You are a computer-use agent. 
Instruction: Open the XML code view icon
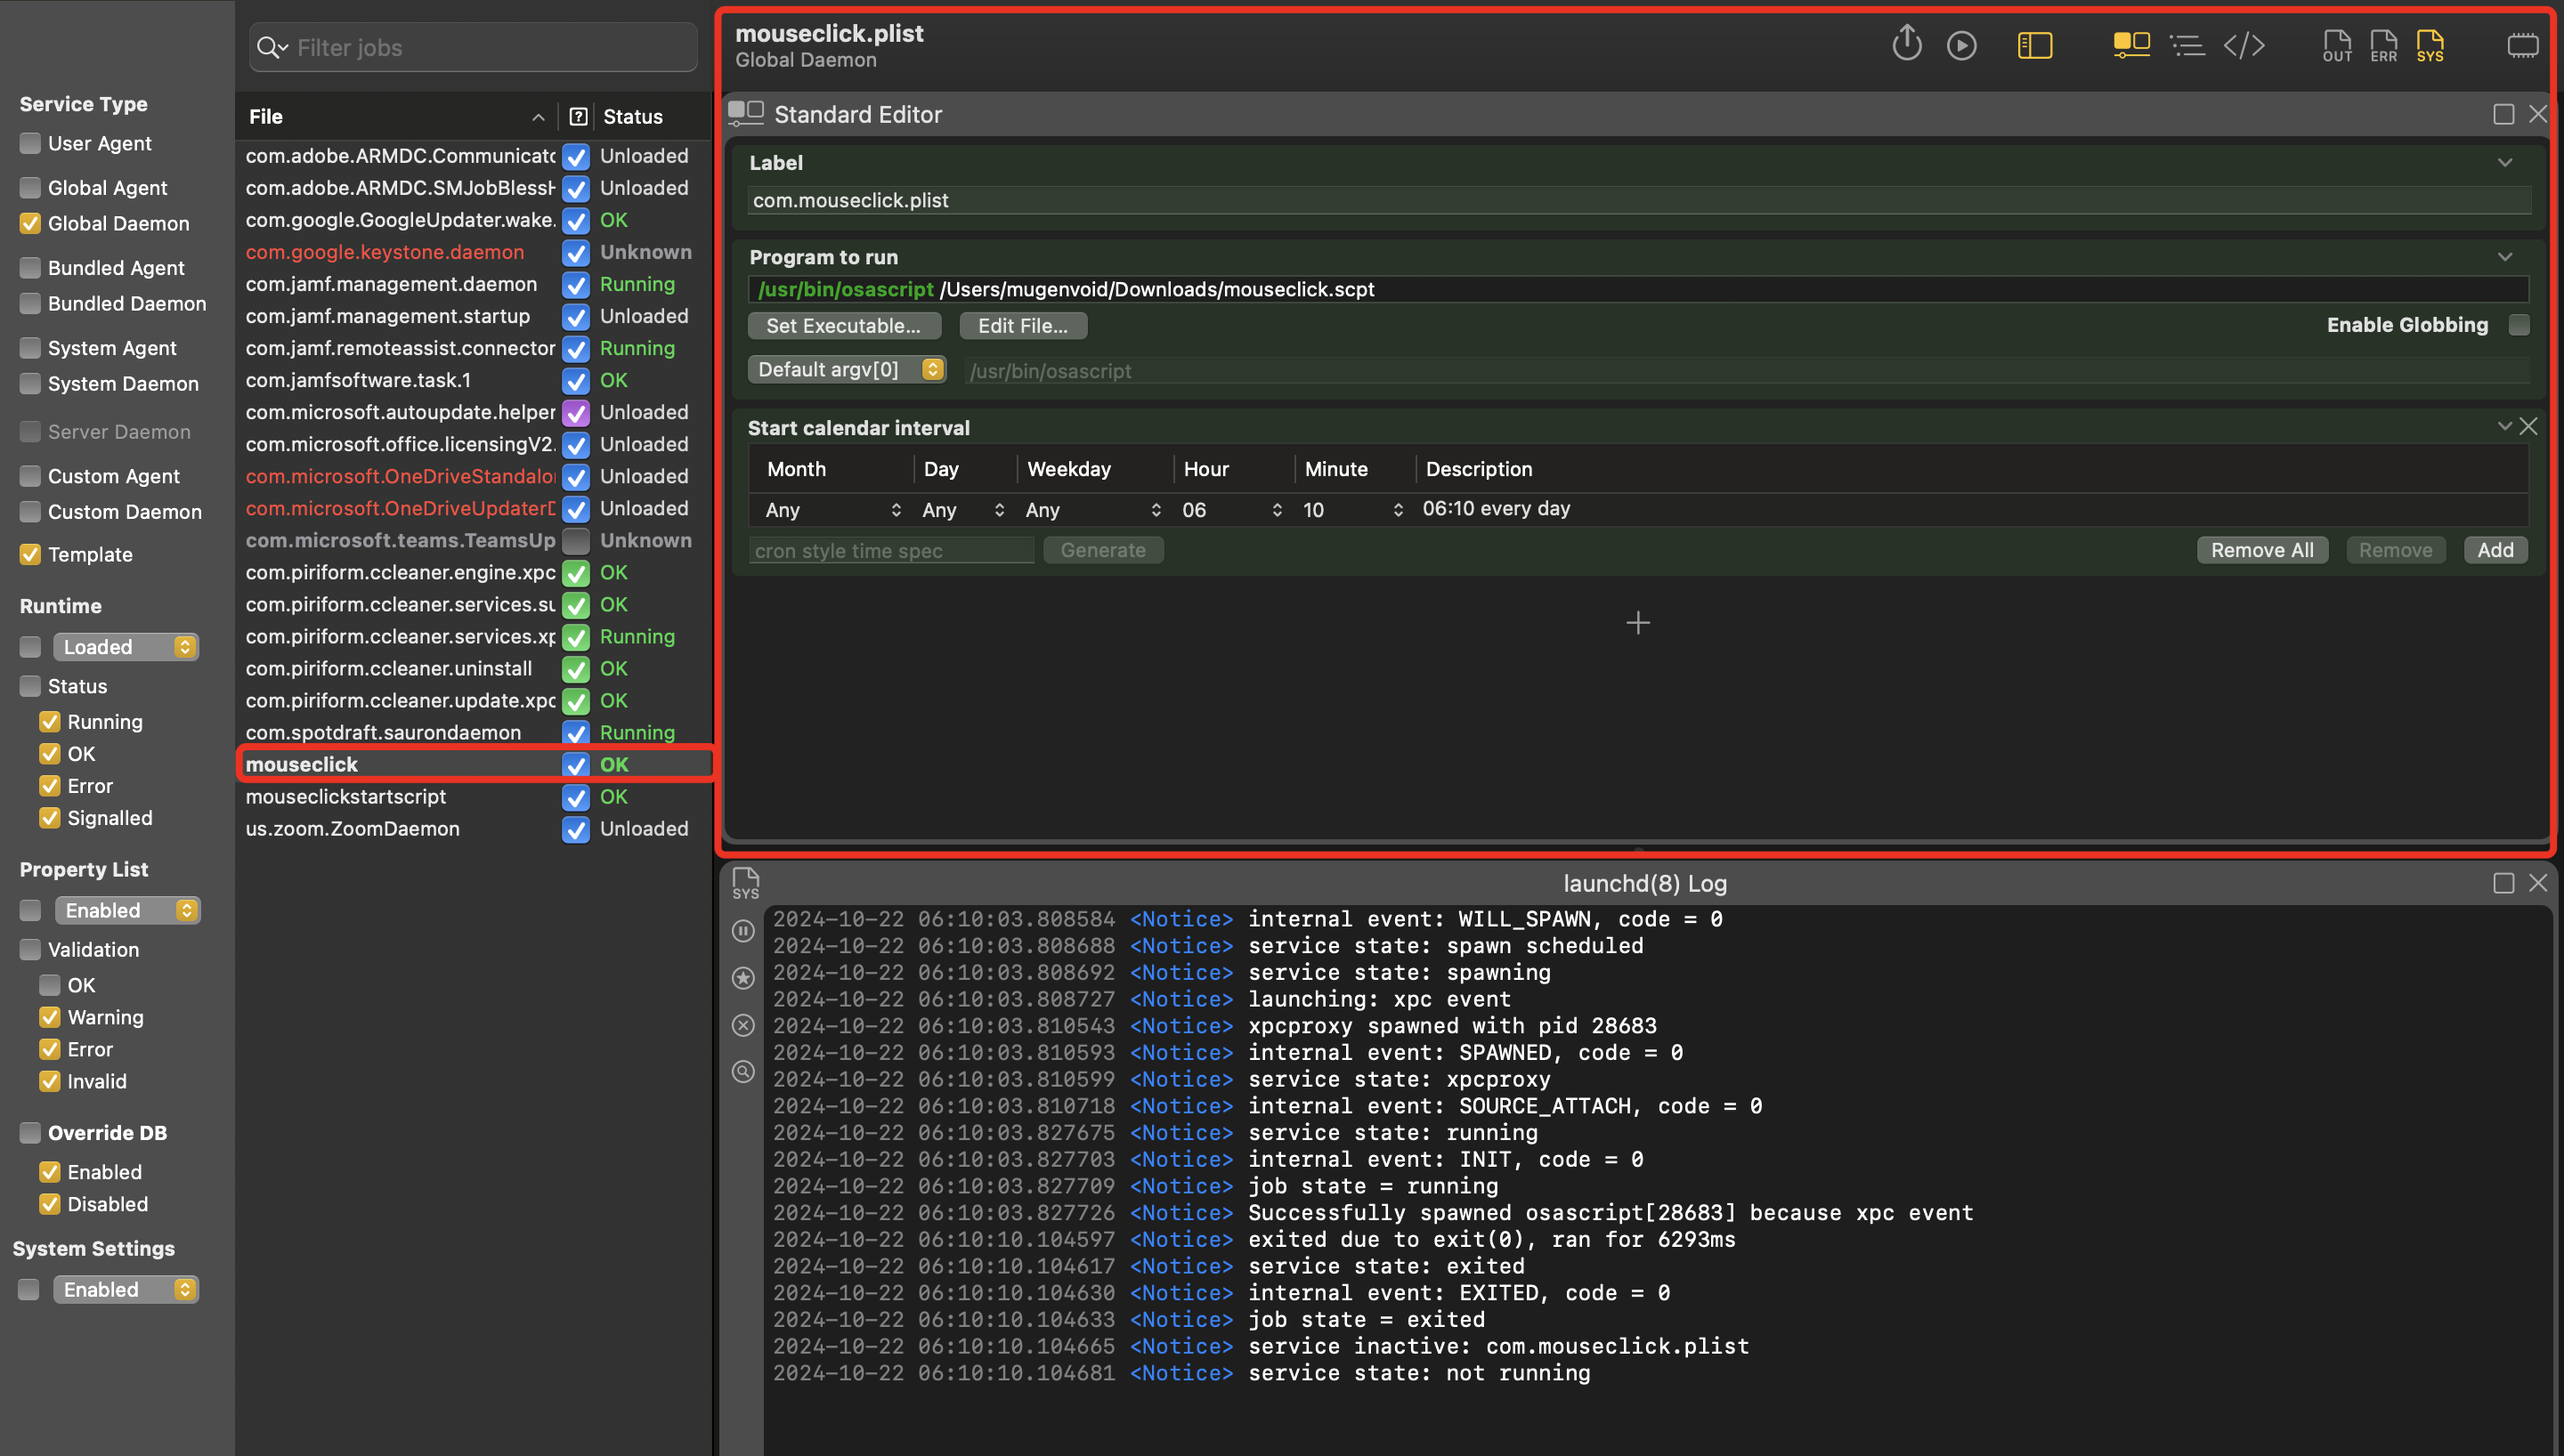2244,46
